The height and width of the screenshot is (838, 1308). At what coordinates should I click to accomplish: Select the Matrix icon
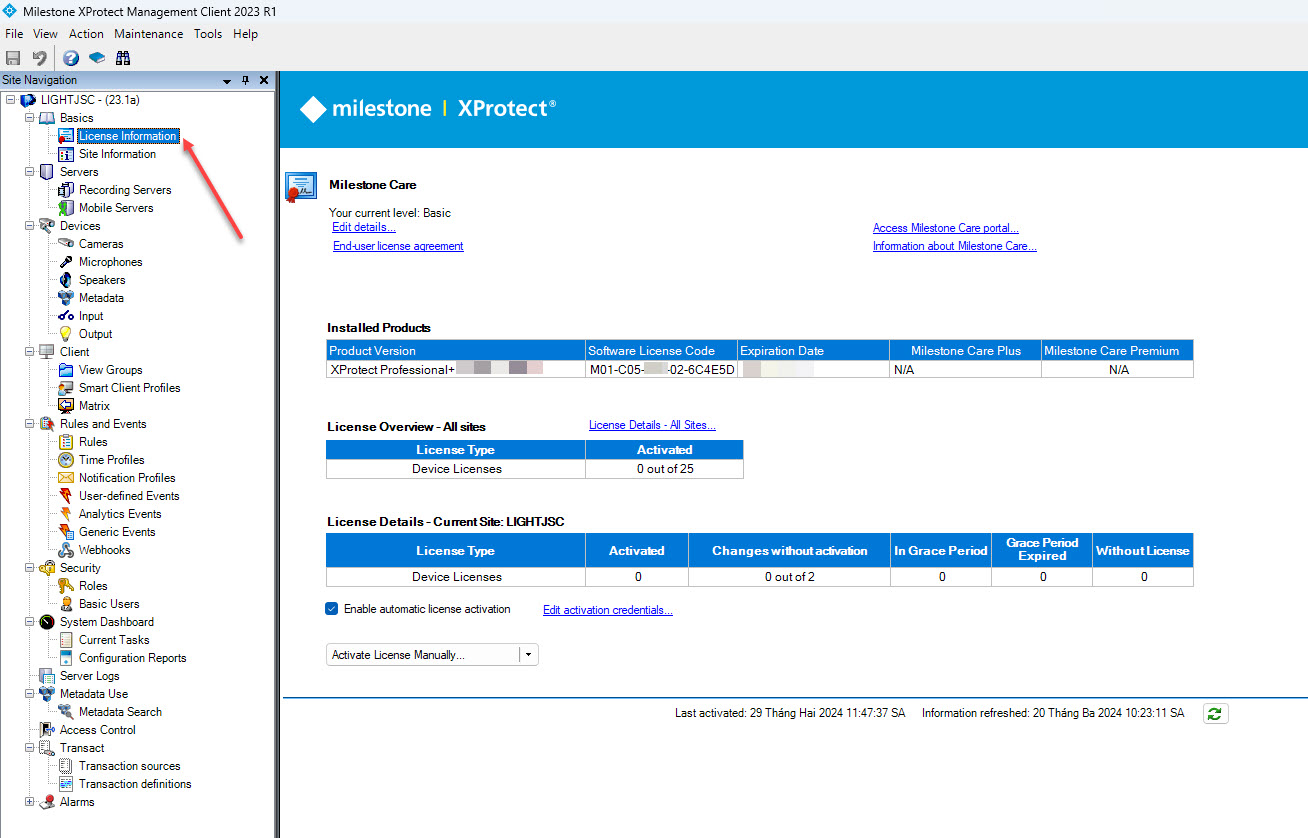pos(66,406)
